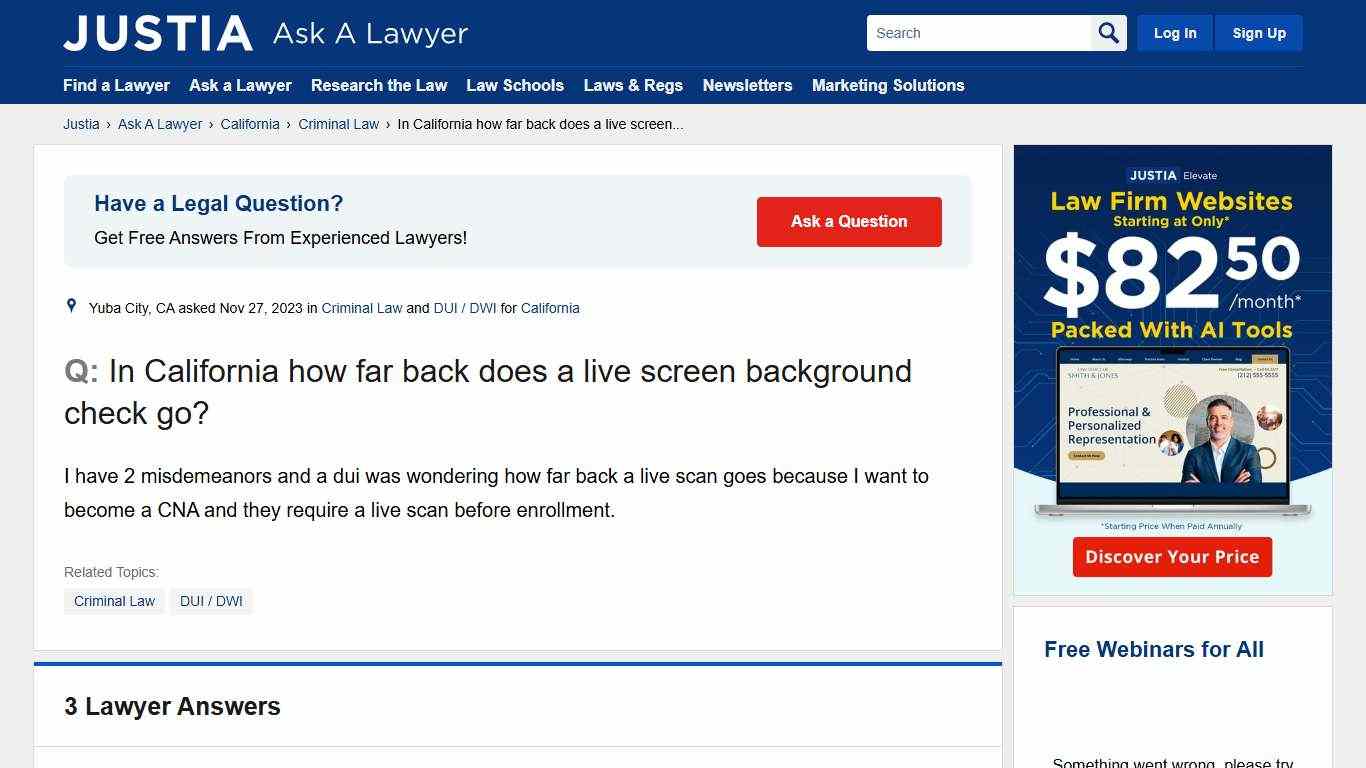Open Marketing Solutions from the navbar

888,86
